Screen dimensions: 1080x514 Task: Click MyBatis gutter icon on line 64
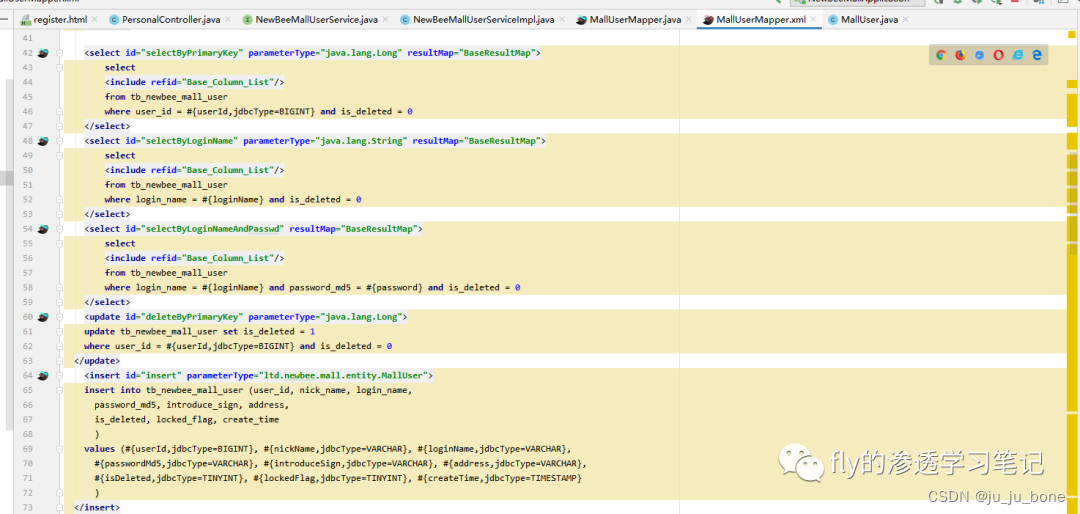point(43,376)
